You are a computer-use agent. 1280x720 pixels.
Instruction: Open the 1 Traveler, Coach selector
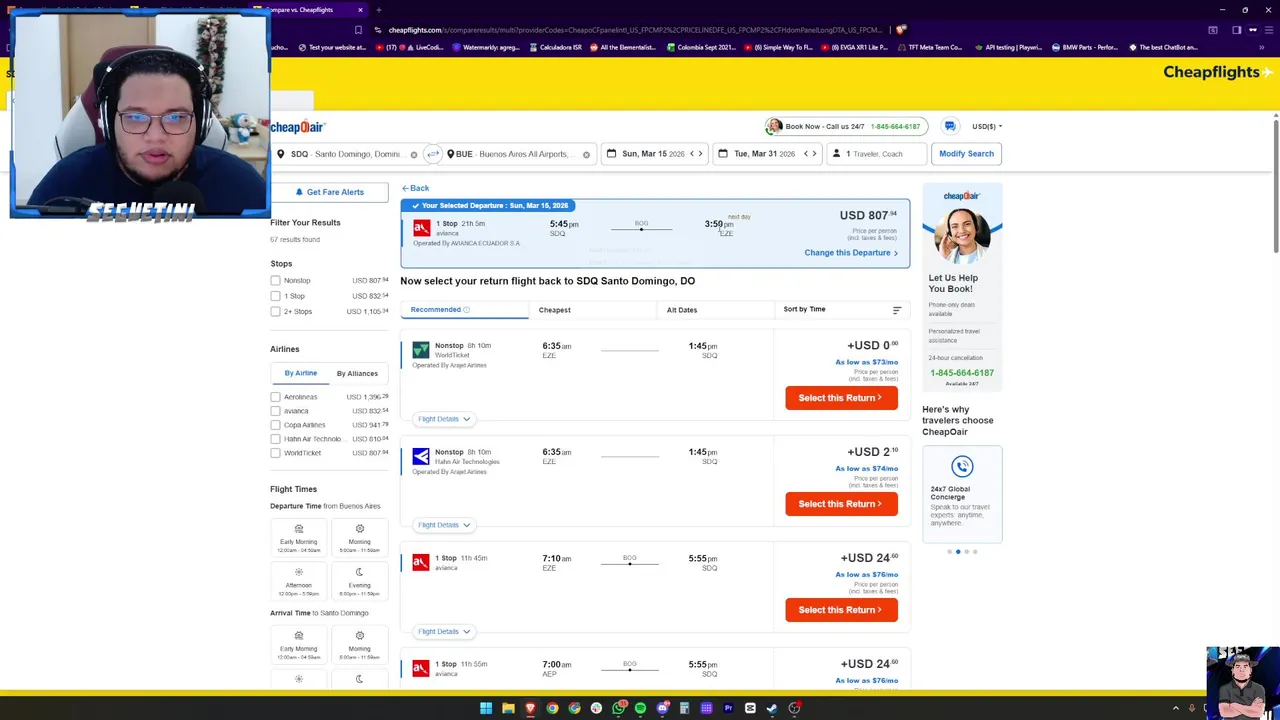tap(876, 154)
